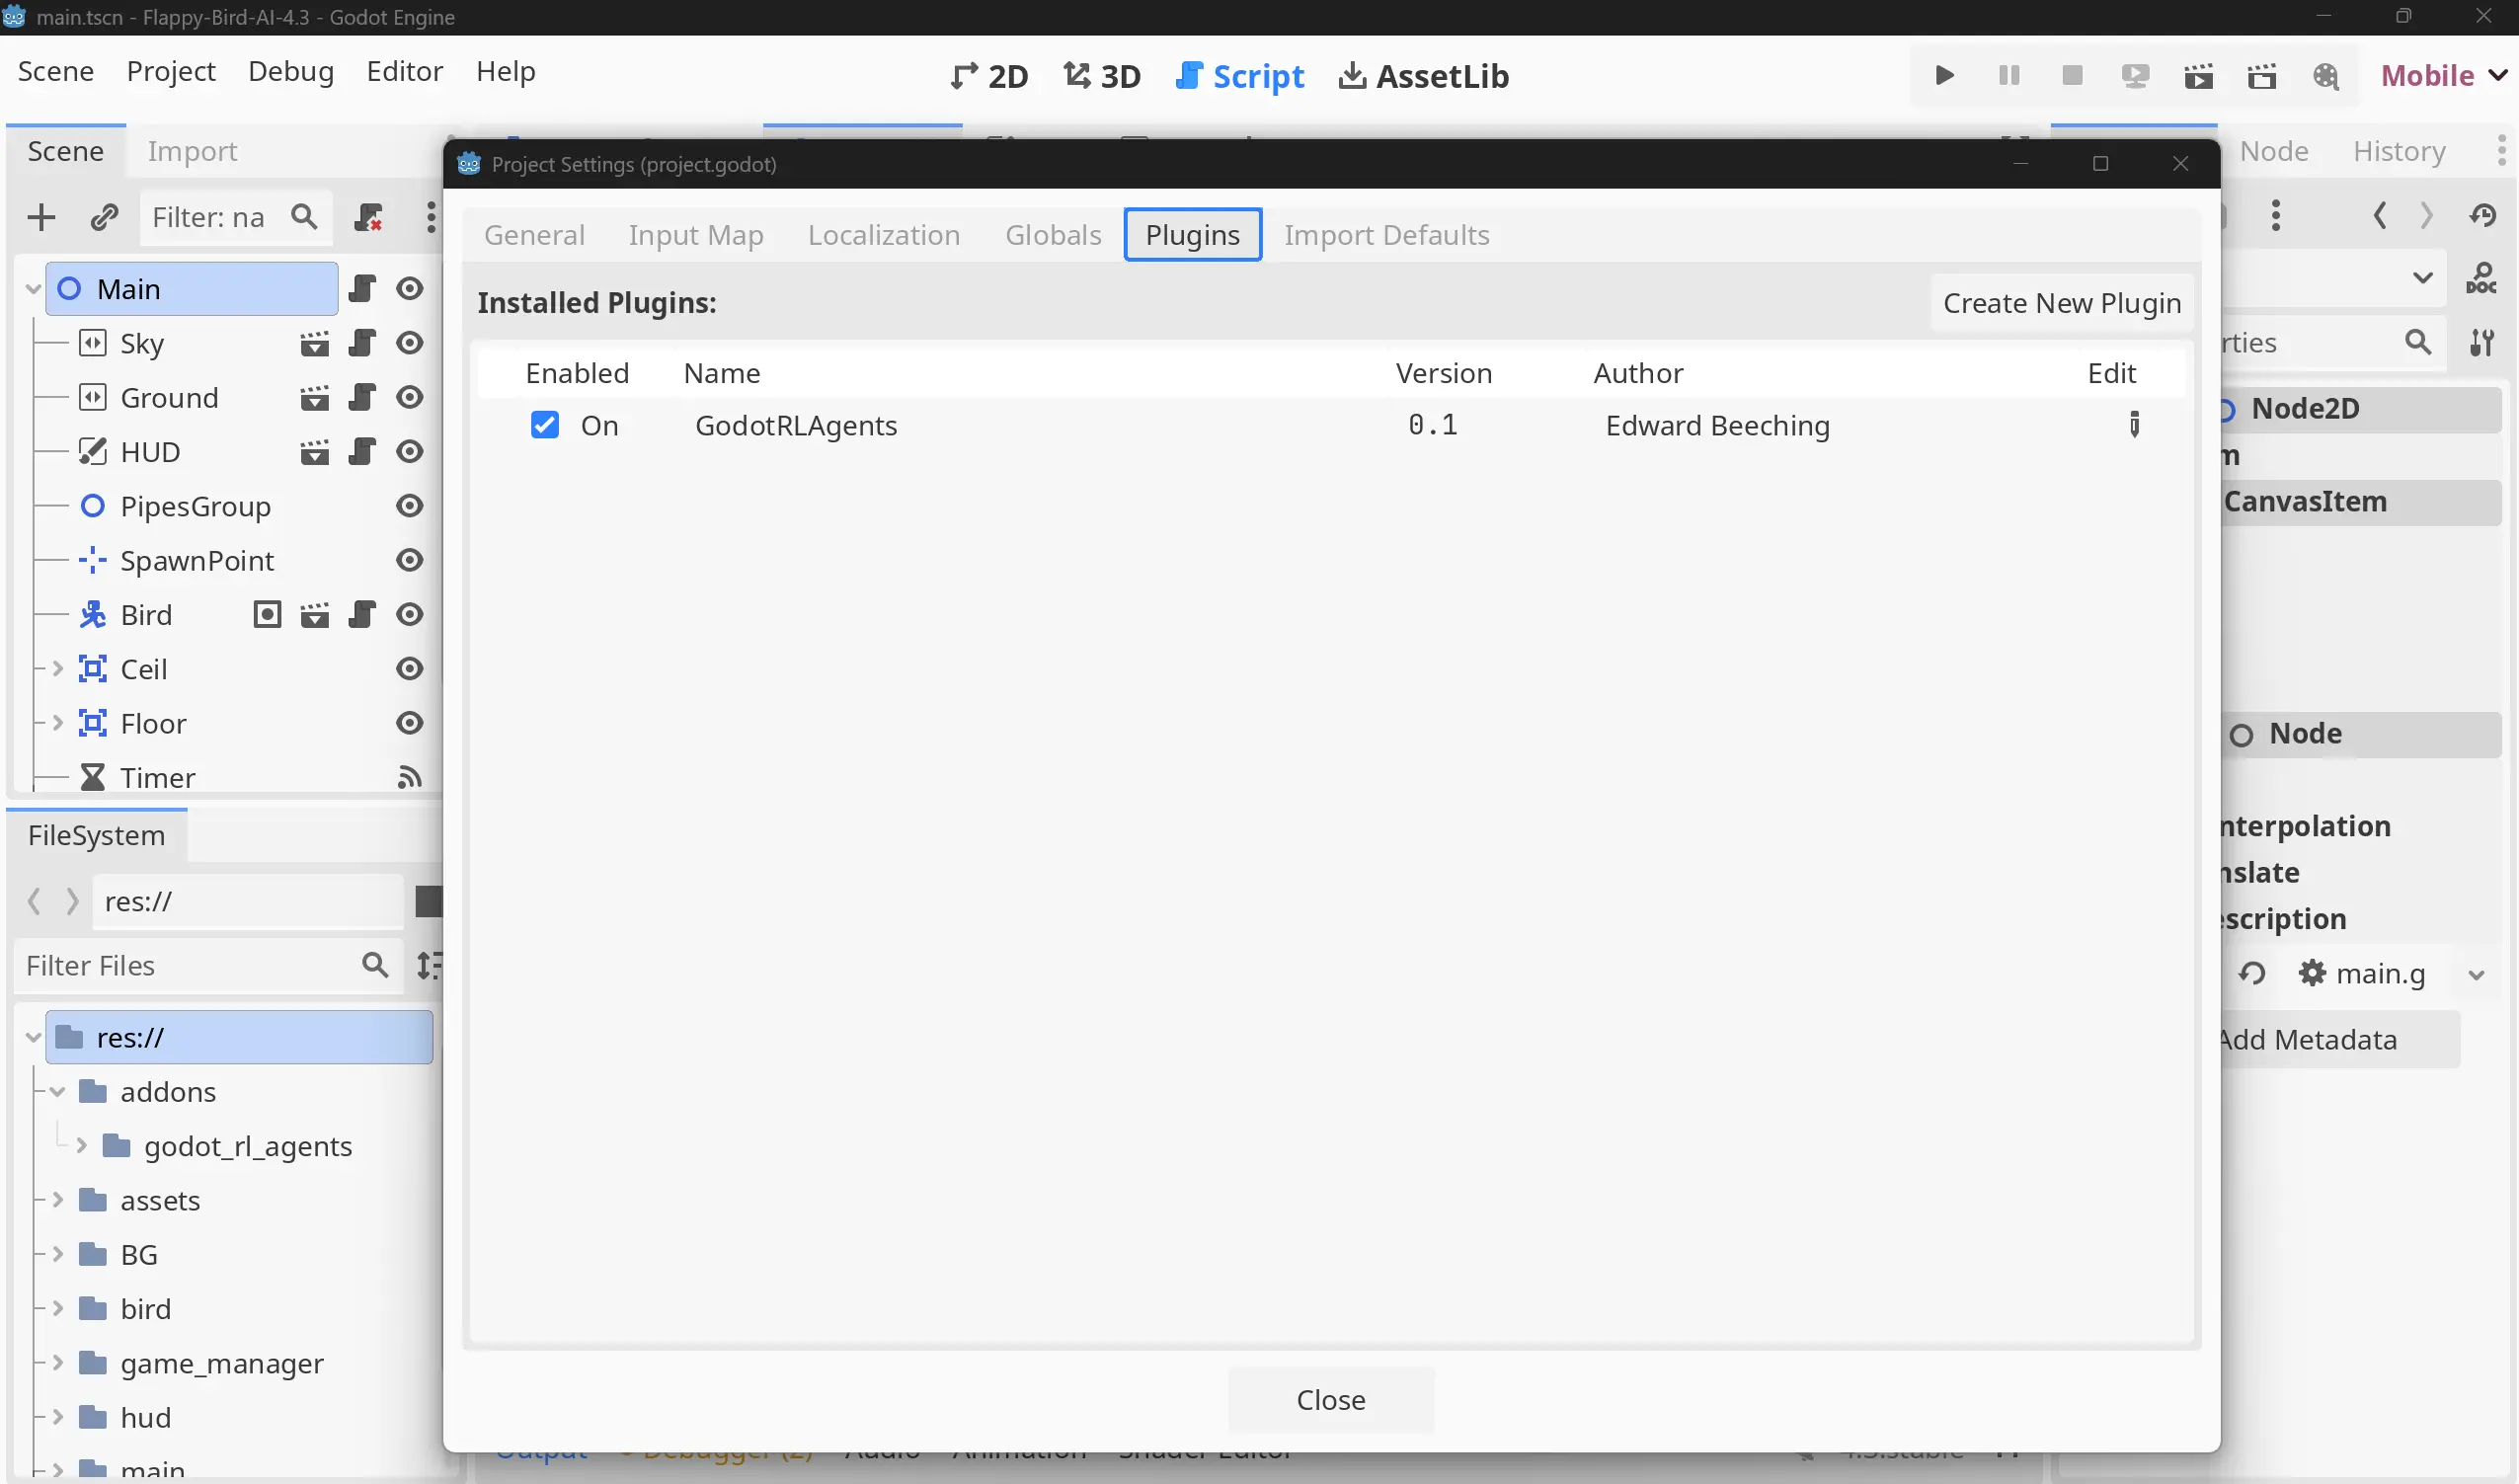Viewport: 2519px width, 1484px height.
Task: Switch to the Input Map tab
Action: (x=696, y=235)
